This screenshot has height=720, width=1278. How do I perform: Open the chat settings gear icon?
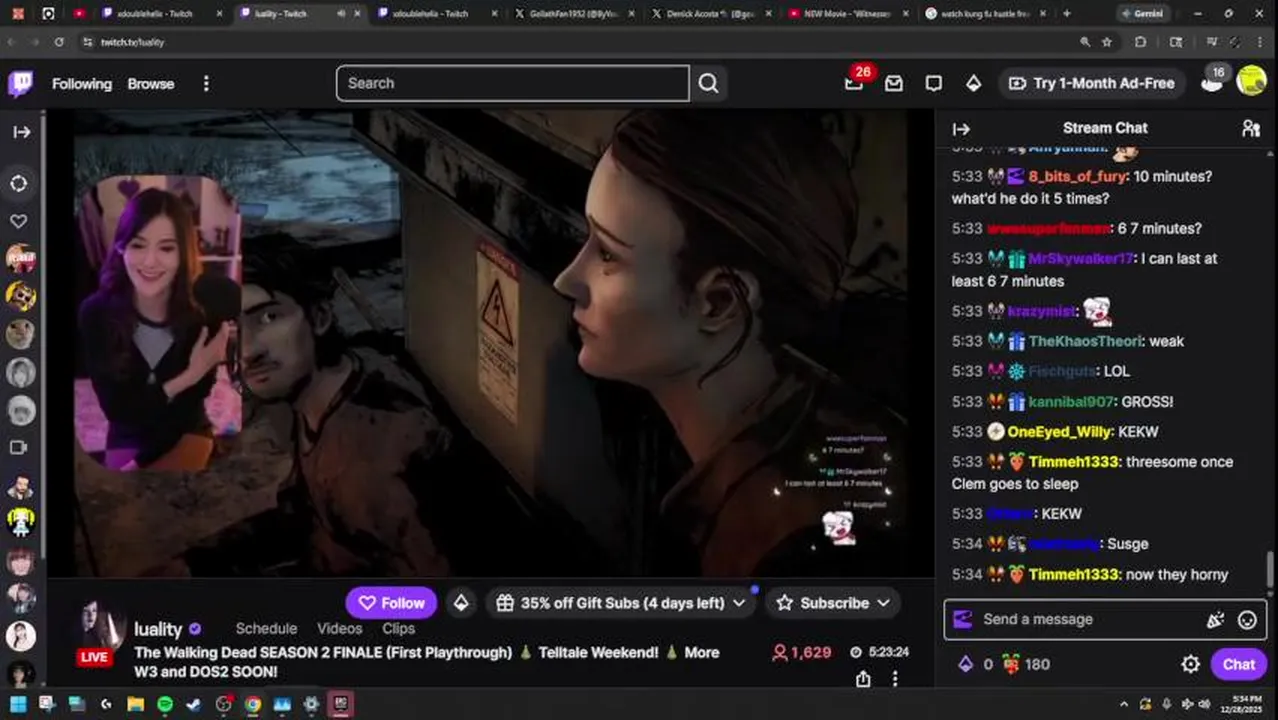point(1190,664)
